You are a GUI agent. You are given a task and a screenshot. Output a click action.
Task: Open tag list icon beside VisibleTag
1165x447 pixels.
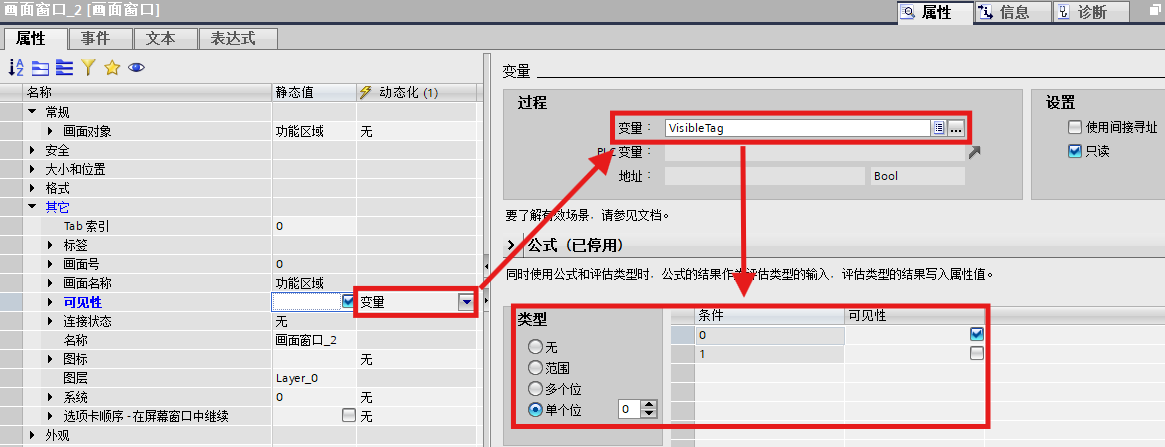click(938, 128)
